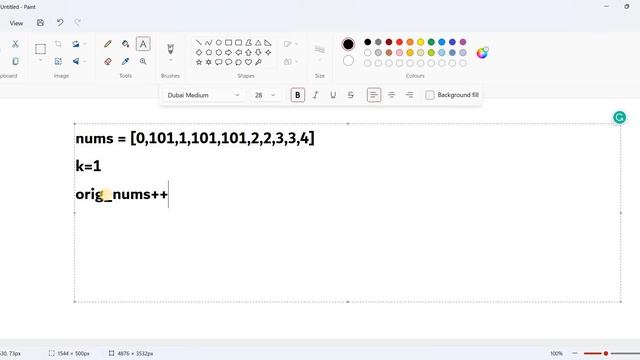640x360 pixels.
Task: Open the Dubai Medium font dropdown
Action: (x=203, y=95)
